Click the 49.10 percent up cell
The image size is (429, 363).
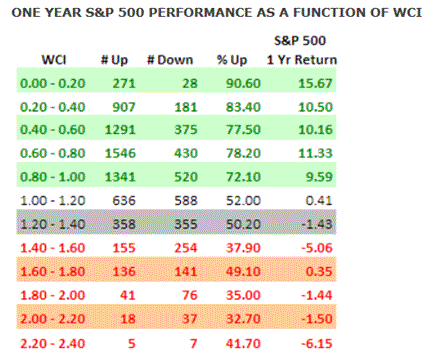(243, 271)
